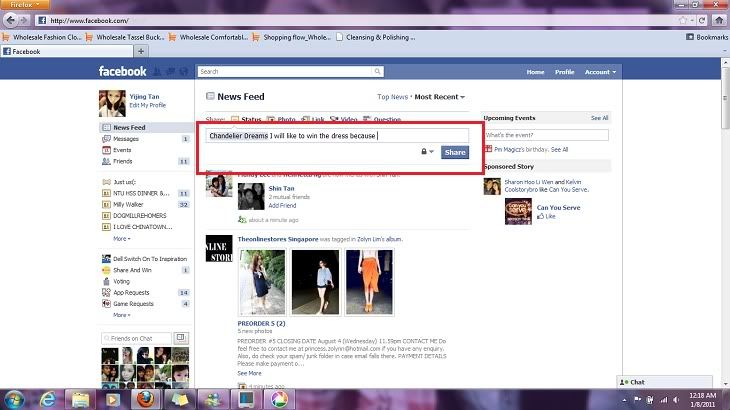The width and height of the screenshot is (730, 410).
Task: Expand More under the apps list
Action: 122,315
